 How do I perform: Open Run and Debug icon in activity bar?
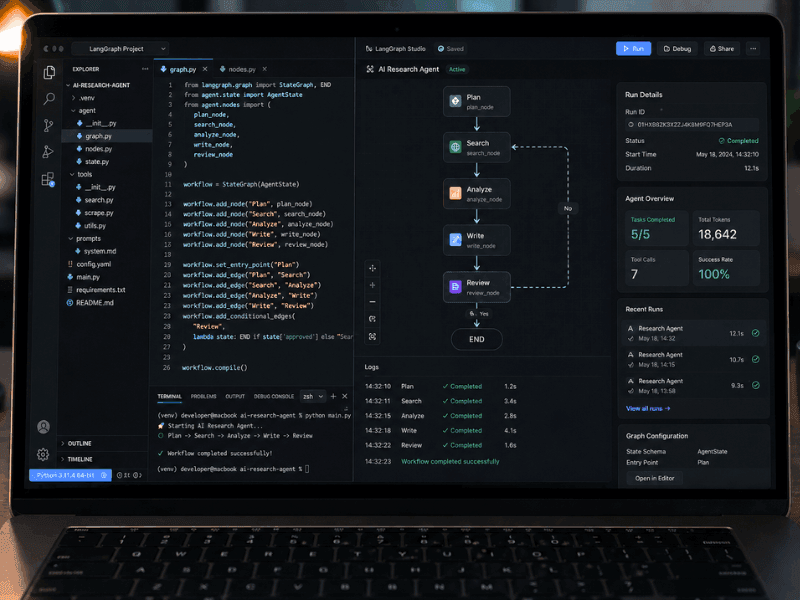click(48, 152)
